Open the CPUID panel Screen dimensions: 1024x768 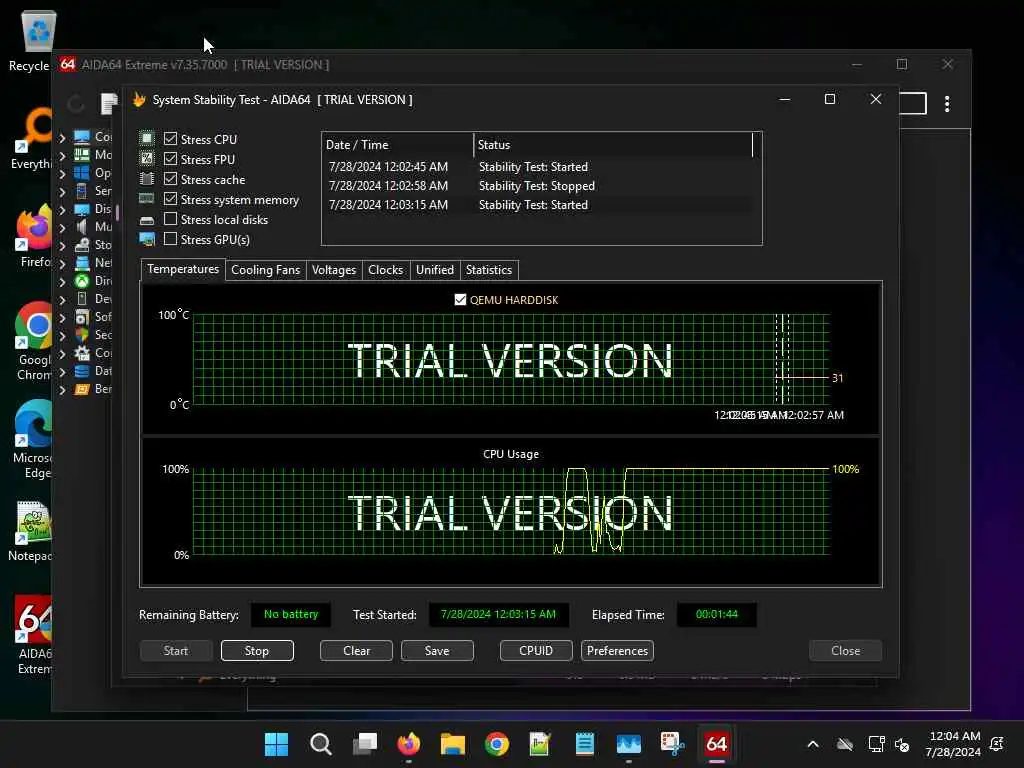(536, 650)
